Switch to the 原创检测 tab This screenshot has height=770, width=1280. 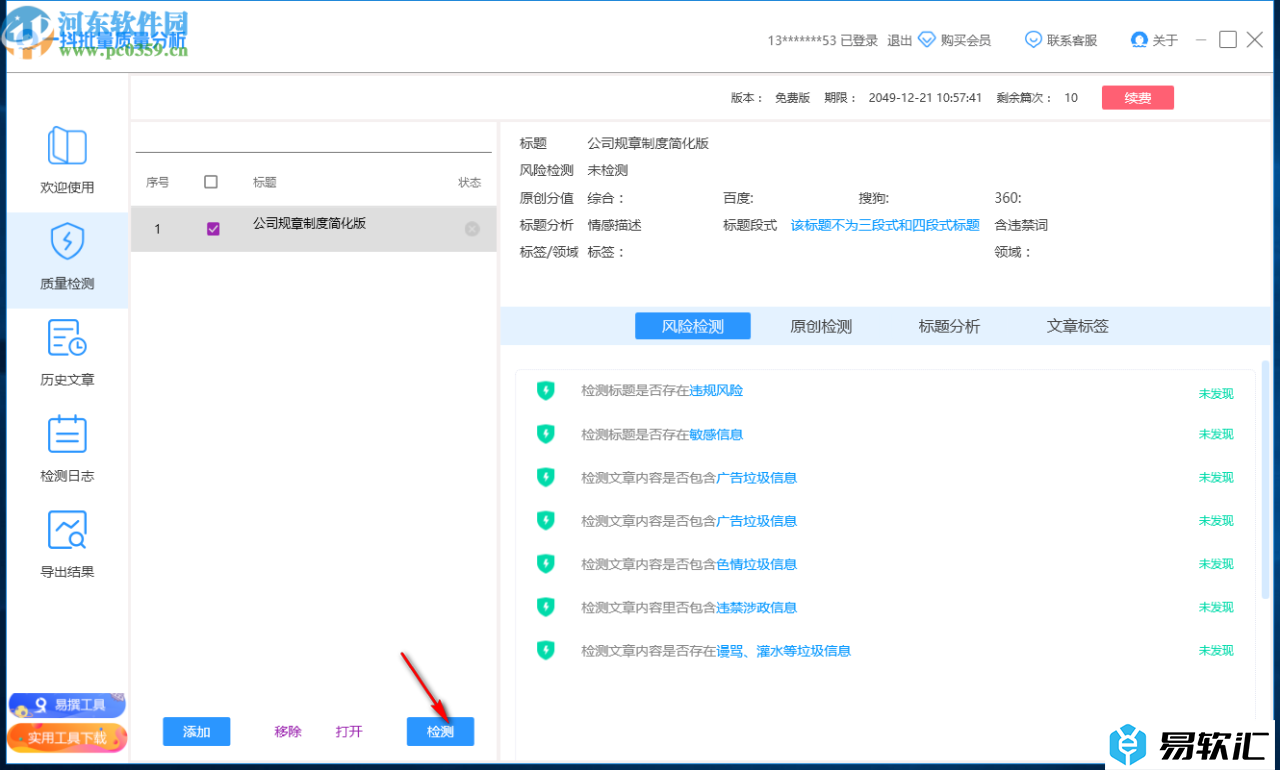(x=820, y=326)
